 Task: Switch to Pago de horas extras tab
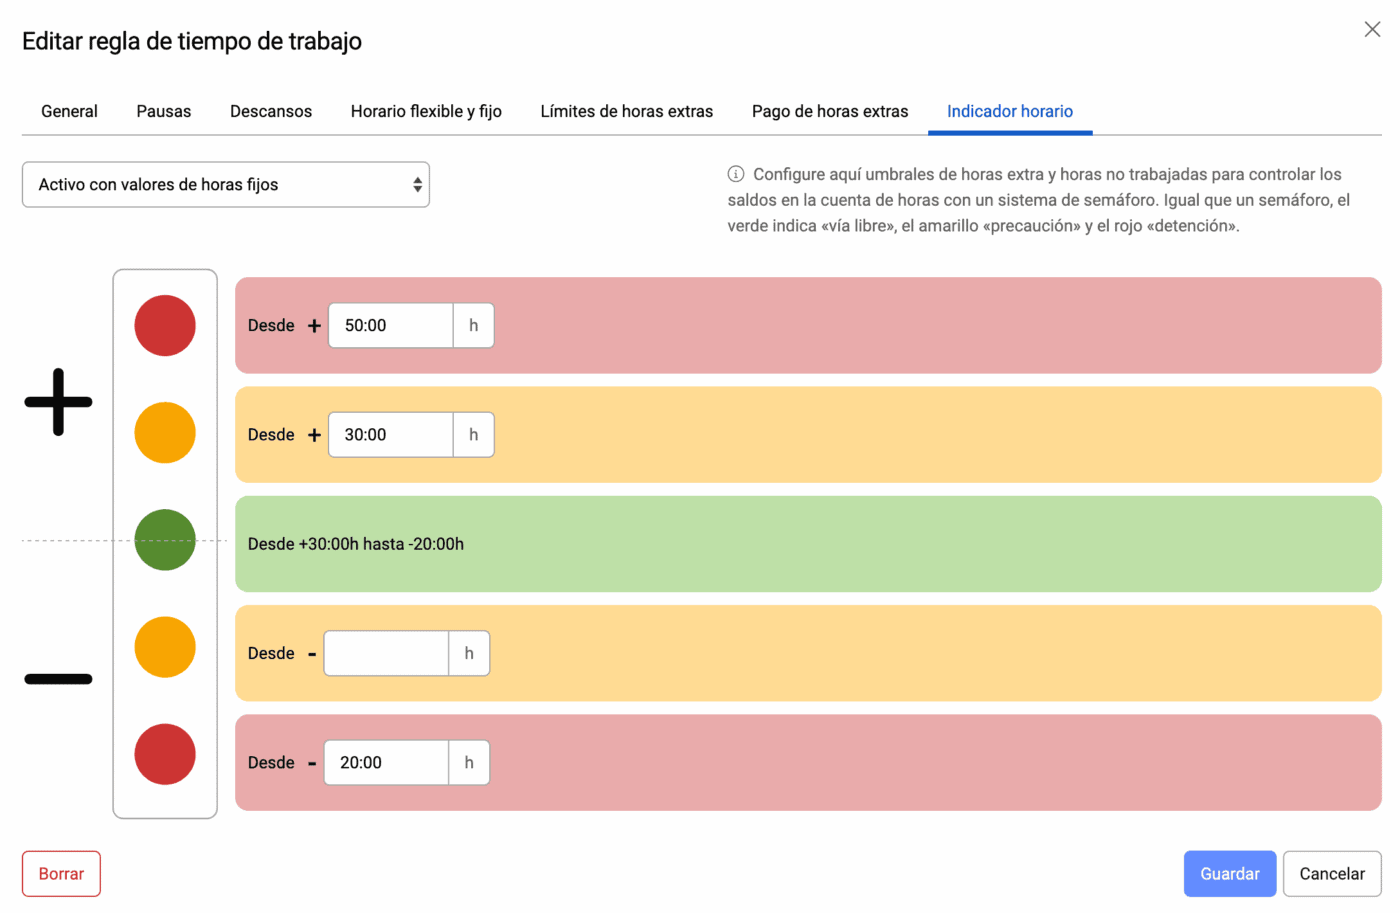point(830,111)
